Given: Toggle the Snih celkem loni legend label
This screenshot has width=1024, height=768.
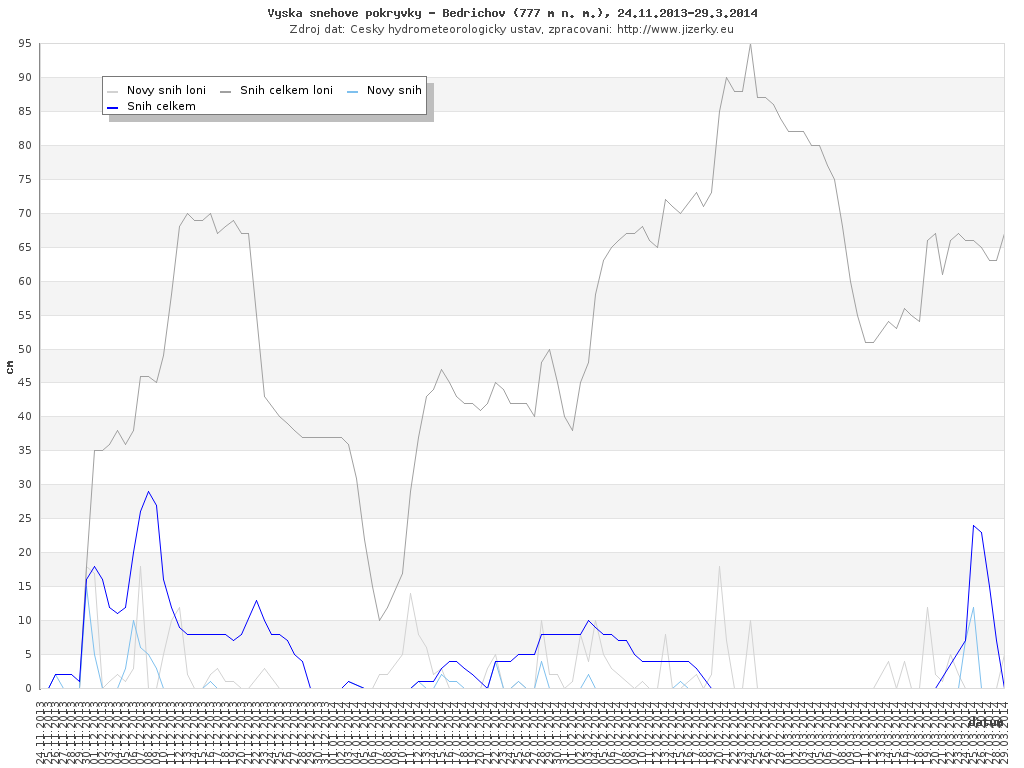Looking at the screenshot, I should [x=286, y=91].
